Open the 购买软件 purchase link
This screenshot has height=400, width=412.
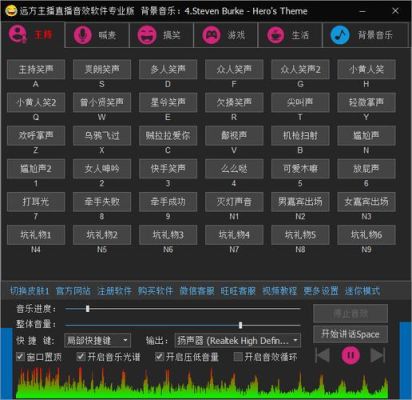[156, 291]
